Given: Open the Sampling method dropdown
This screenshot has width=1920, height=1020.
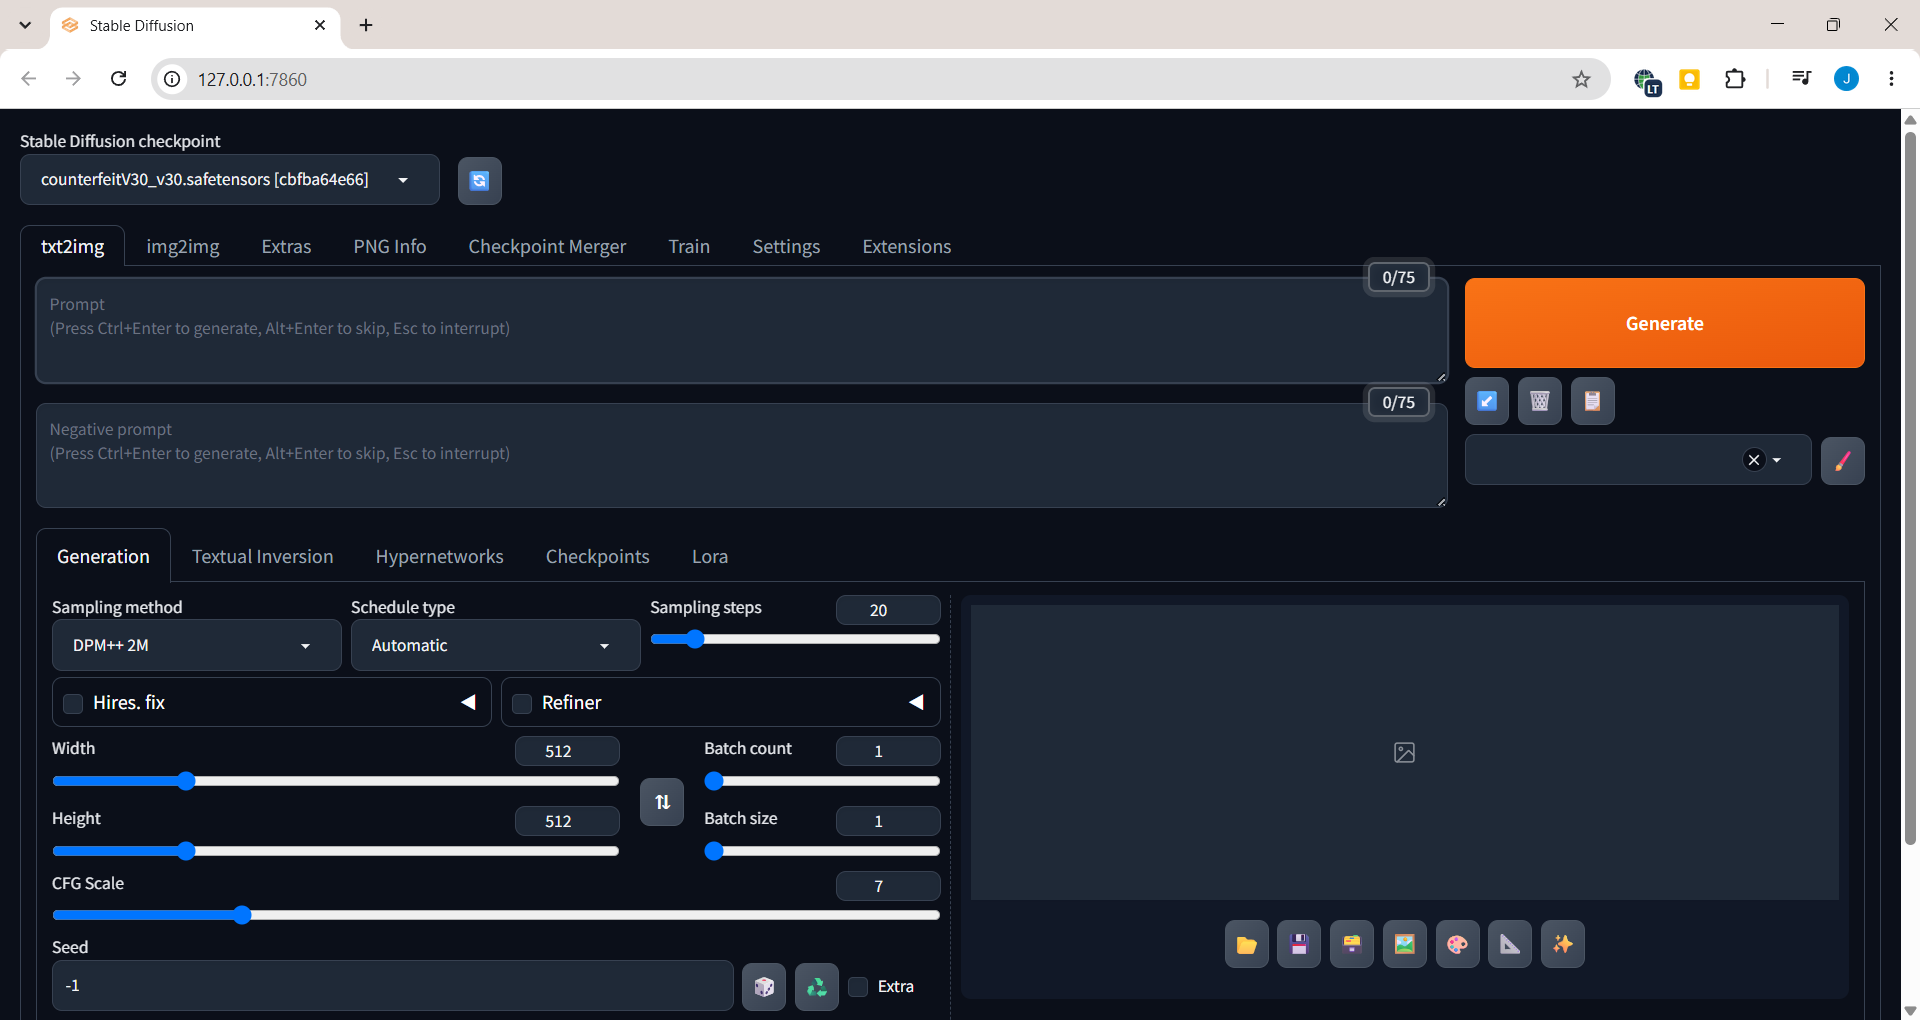Looking at the screenshot, I should pos(196,645).
